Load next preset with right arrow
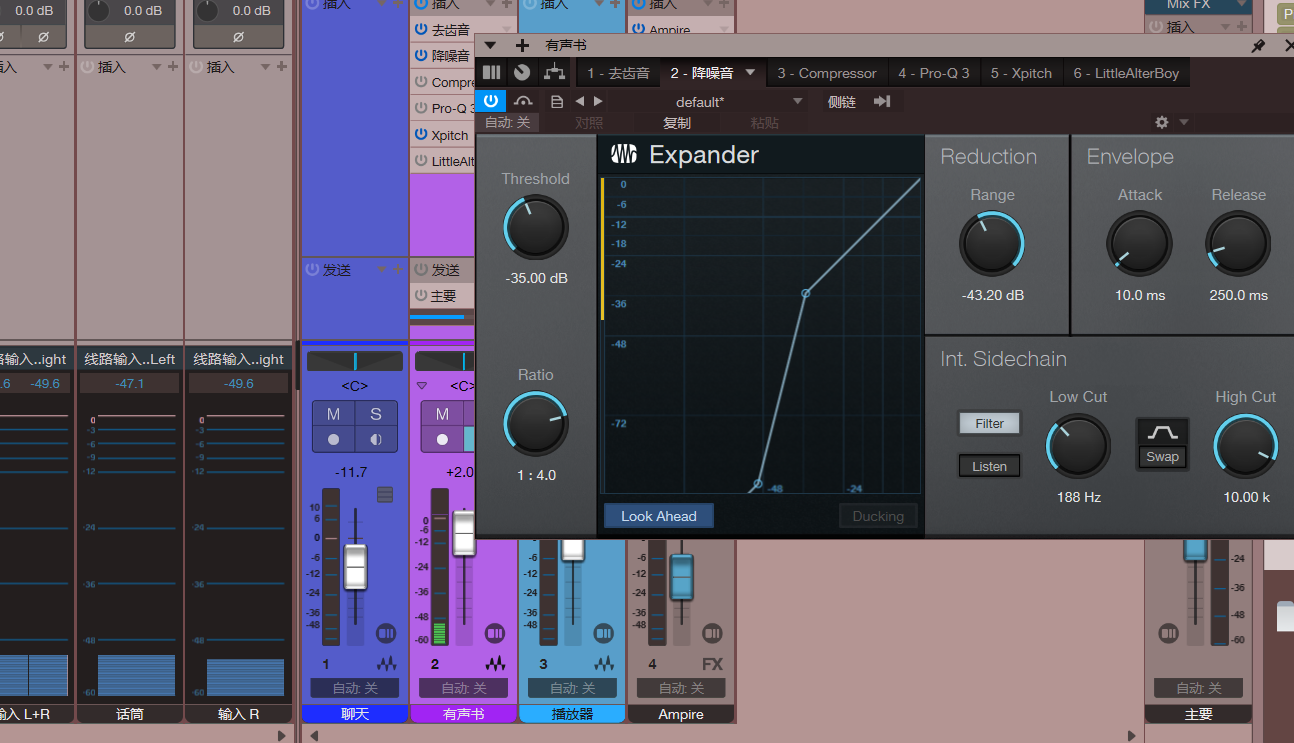This screenshot has width=1294, height=743. tap(598, 101)
